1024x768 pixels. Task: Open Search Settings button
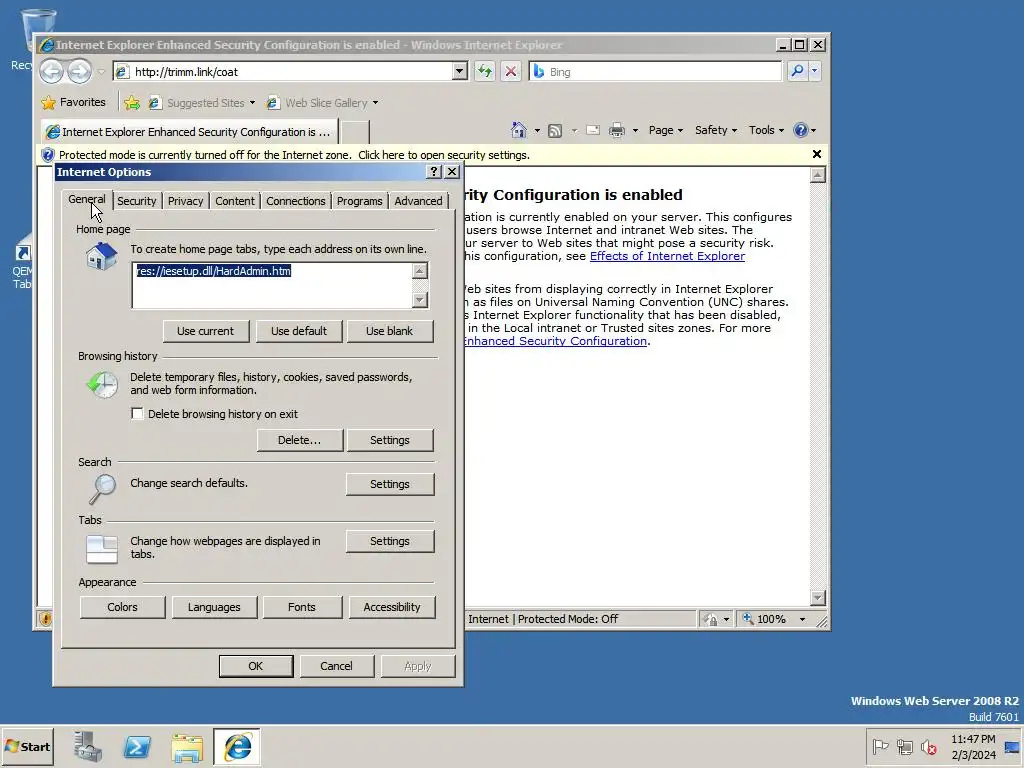coord(390,484)
